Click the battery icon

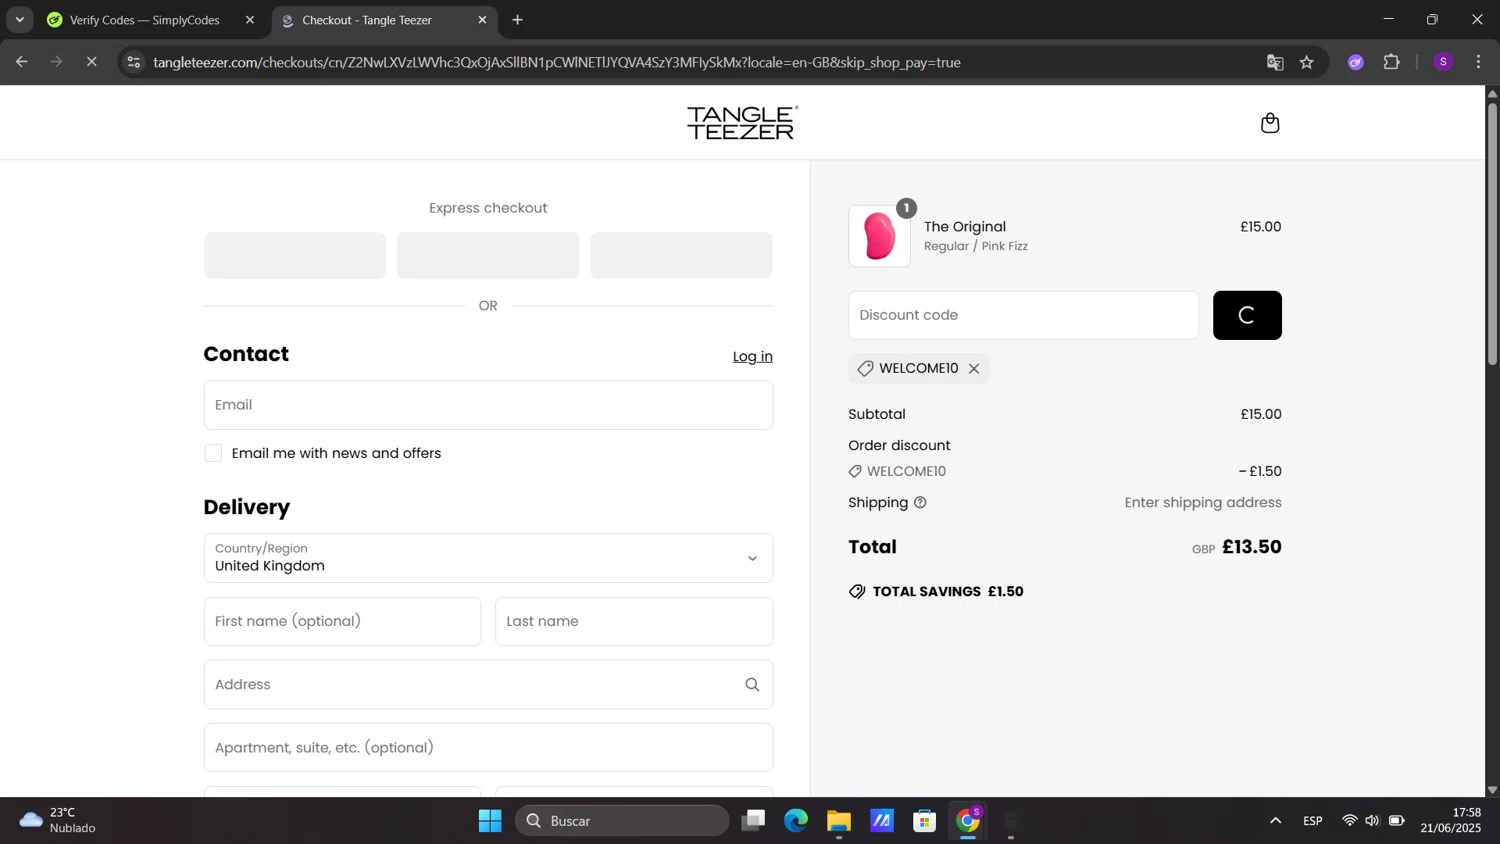[1397, 821]
